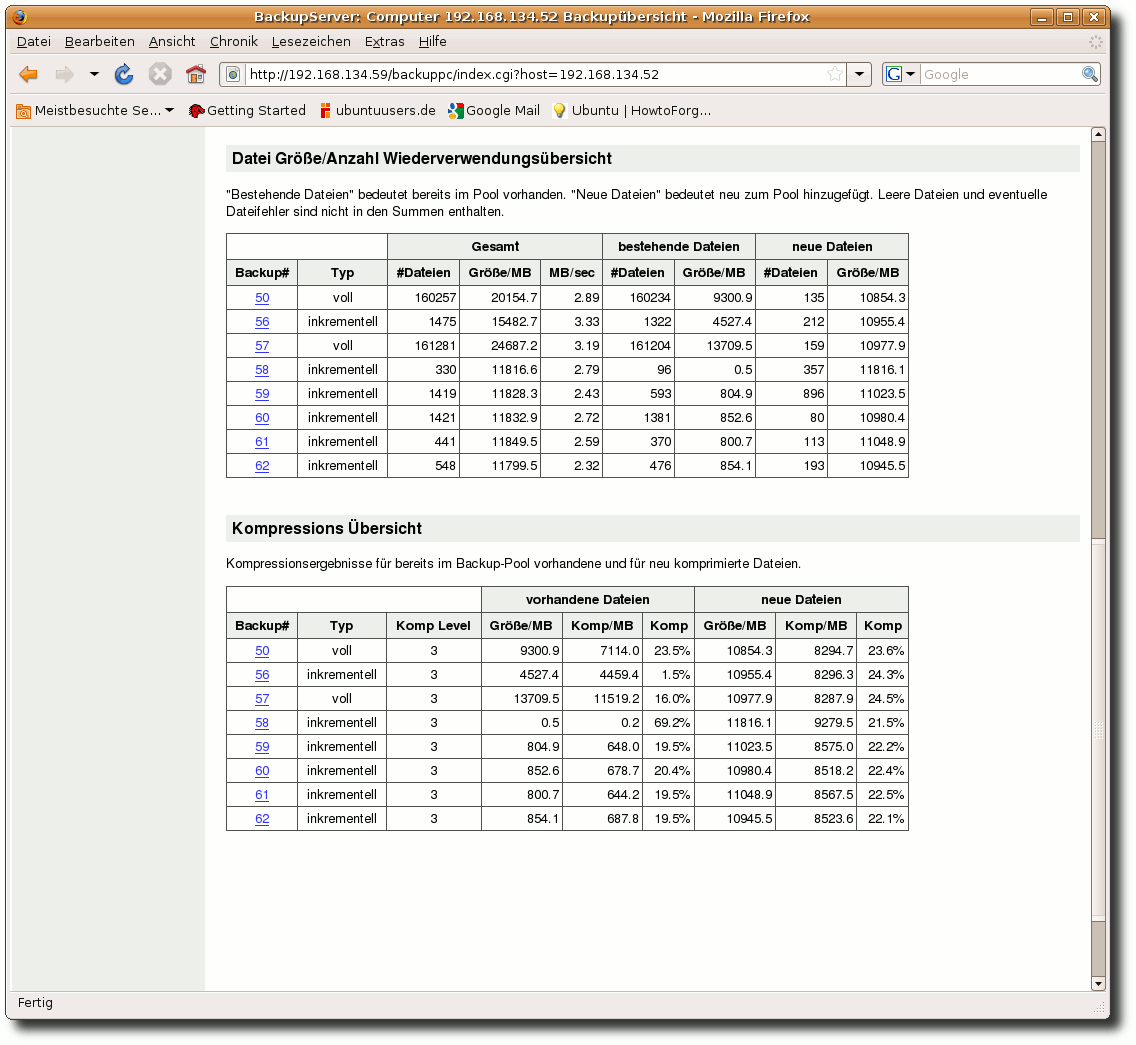The height and width of the screenshot is (1045, 1136).
Task: Click the 11519.2 Komp/MB cell
Action: pos(602,699)
